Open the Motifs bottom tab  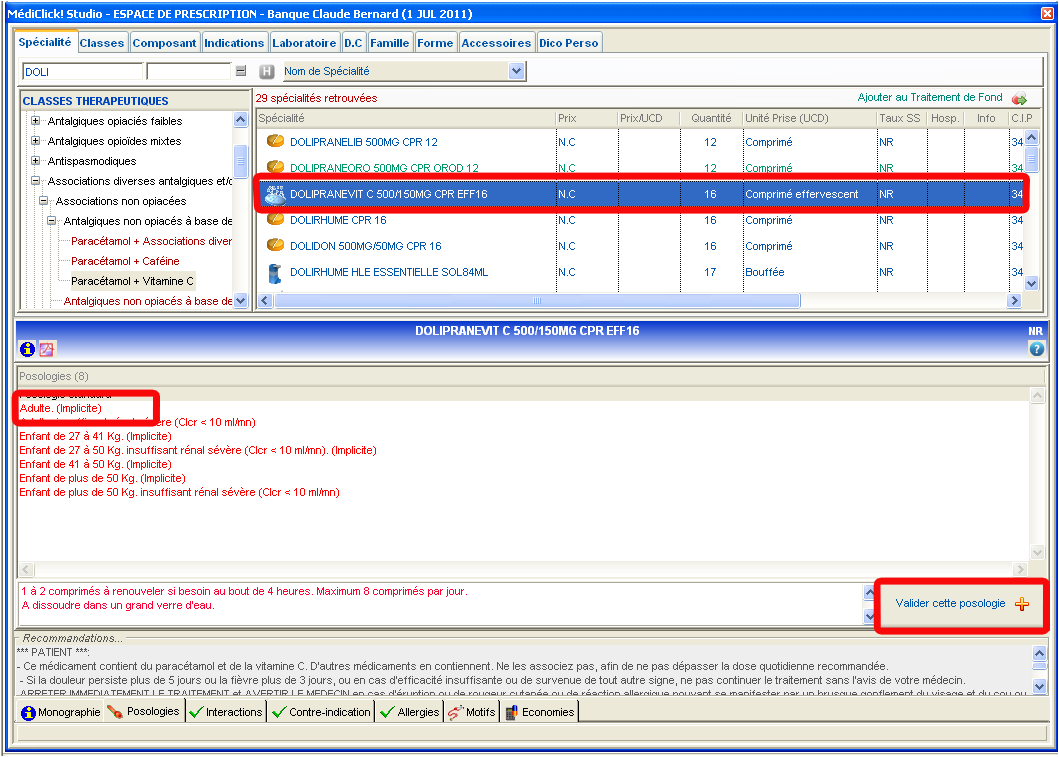[471, 712]
